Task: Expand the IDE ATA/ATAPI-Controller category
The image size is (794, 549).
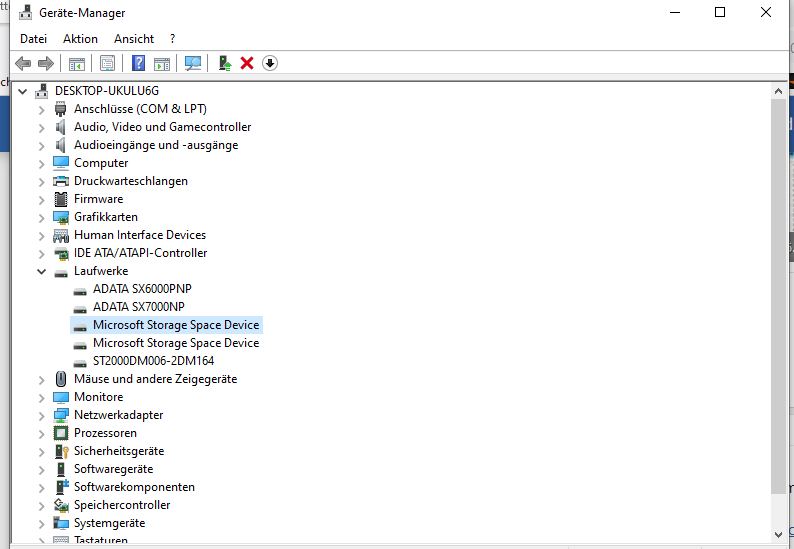Action: pyautogui.click(x=42, y=253)
